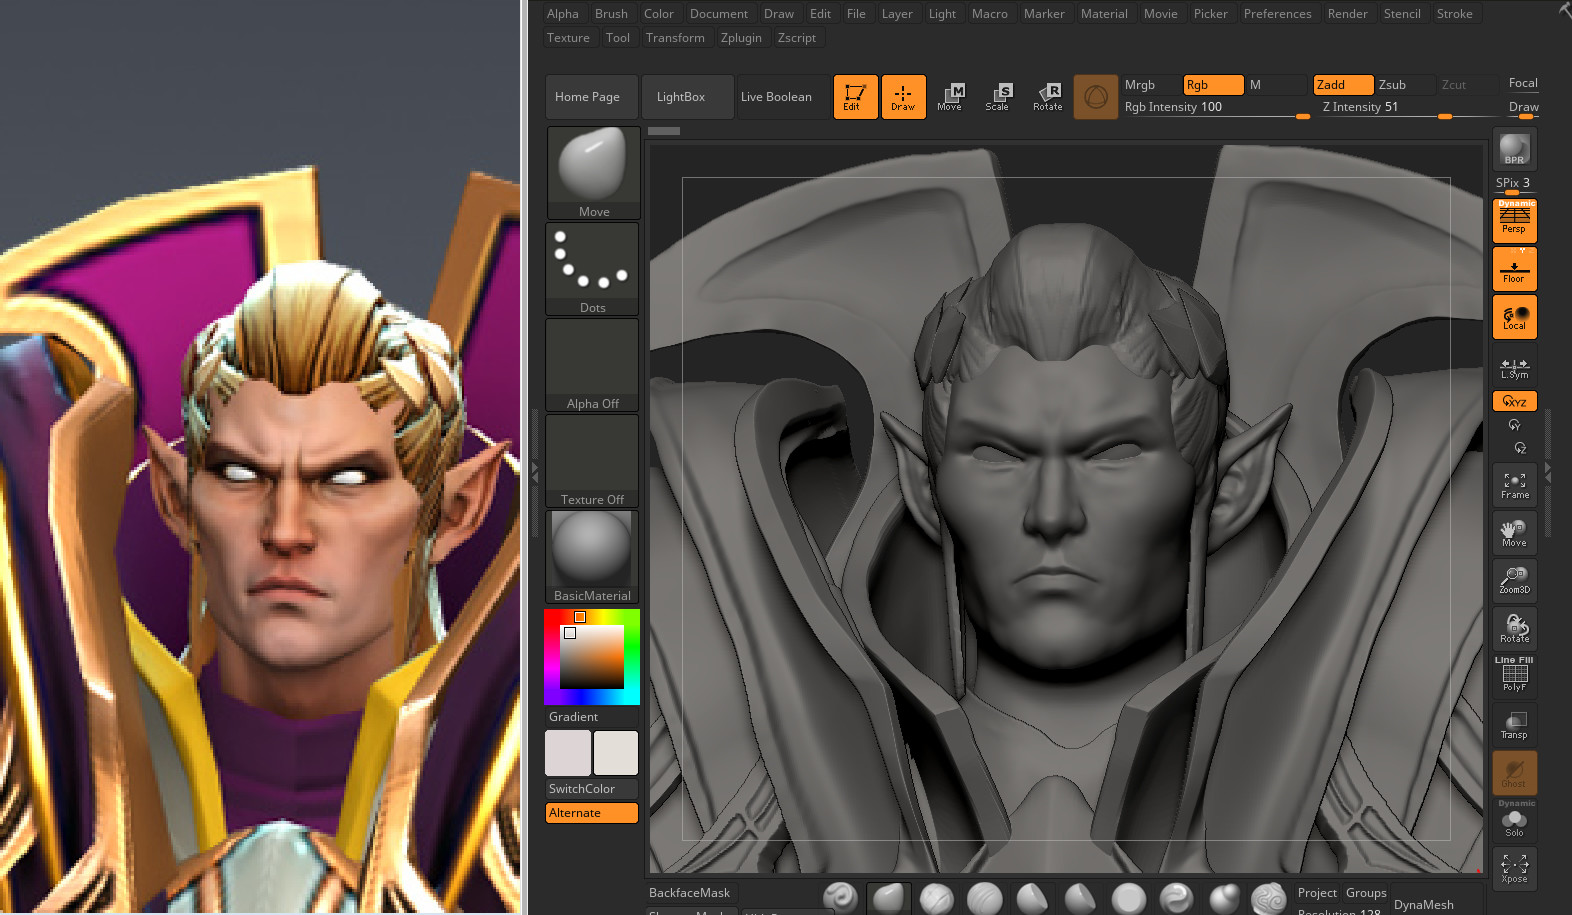Open the Color menu
The height and width of the screenshot is (915, 1572).
658,14
